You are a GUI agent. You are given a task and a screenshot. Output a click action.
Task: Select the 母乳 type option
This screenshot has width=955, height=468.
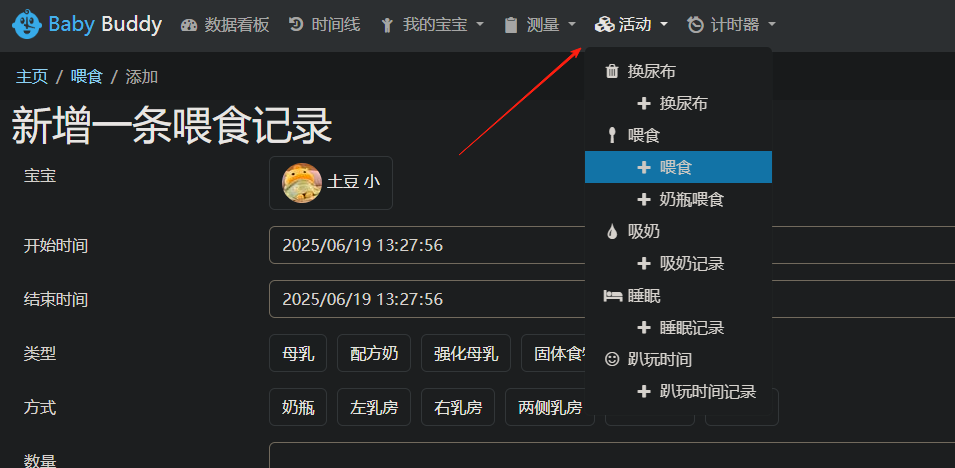coord(298,353)
